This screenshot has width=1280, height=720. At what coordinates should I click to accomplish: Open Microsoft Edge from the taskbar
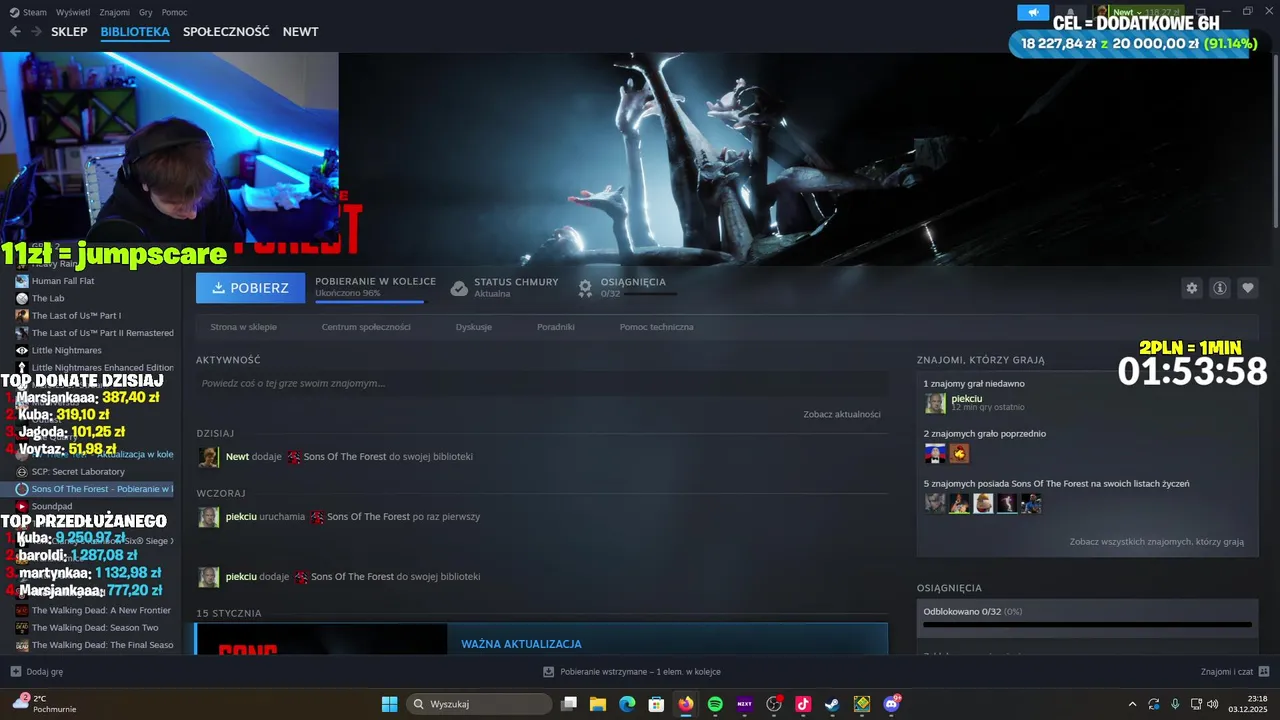pos(627,704)
